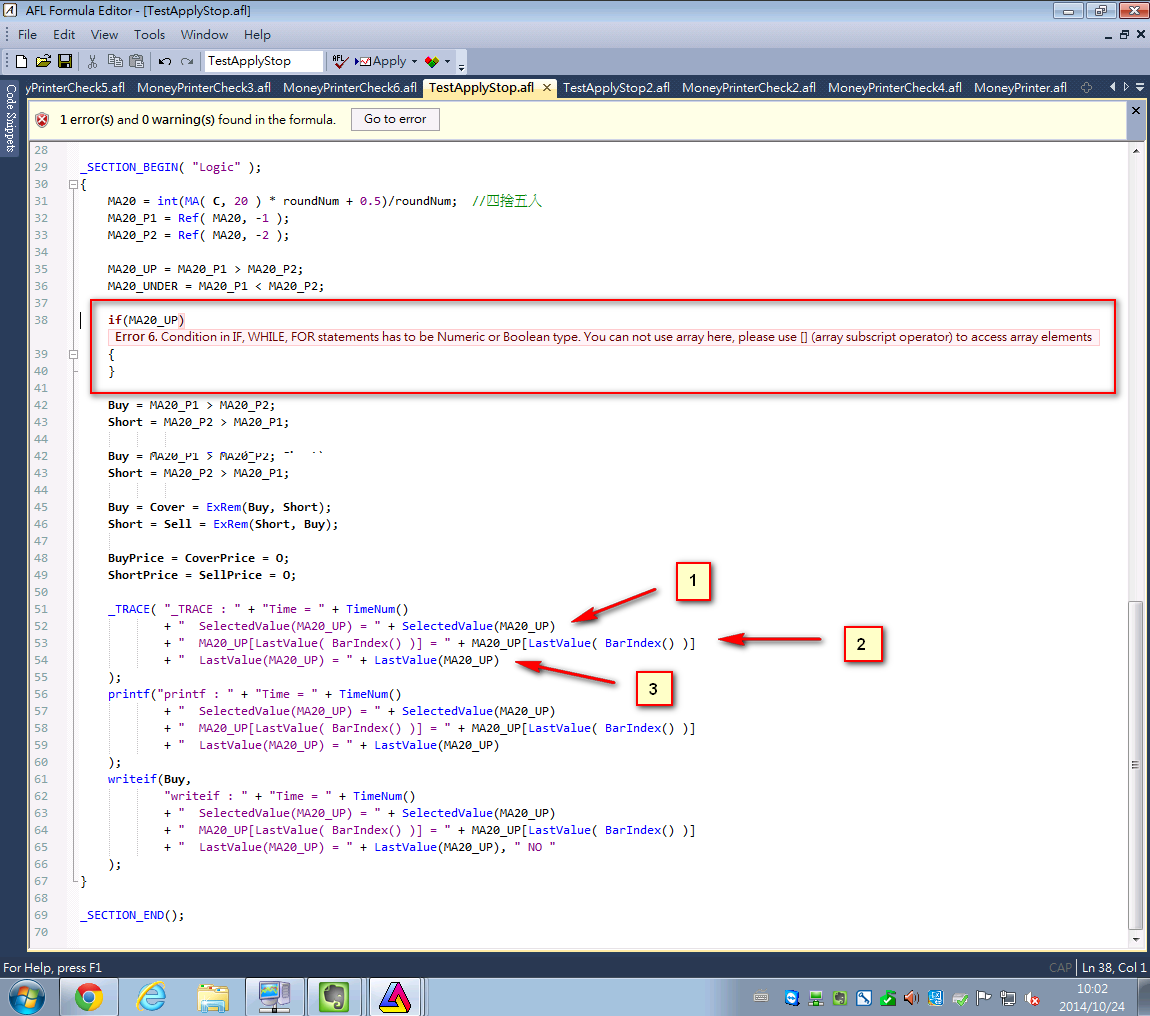1150x1016 pixels.
Task: Open the Code Snippets side panel
Action: coord(10,117)
